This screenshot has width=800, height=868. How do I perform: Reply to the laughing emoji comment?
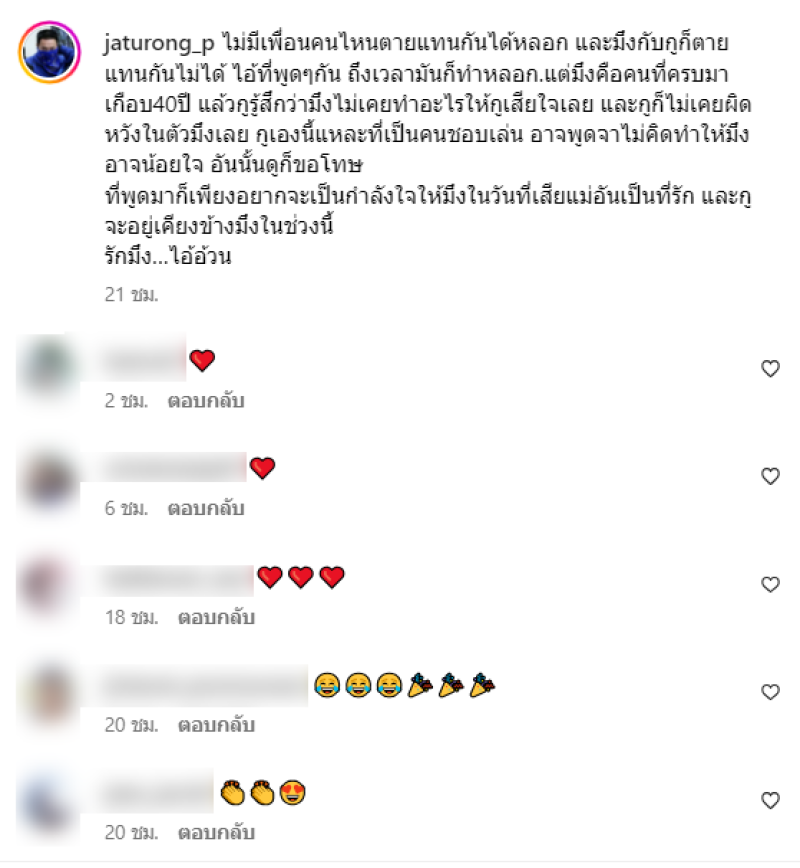pos(216,725)
